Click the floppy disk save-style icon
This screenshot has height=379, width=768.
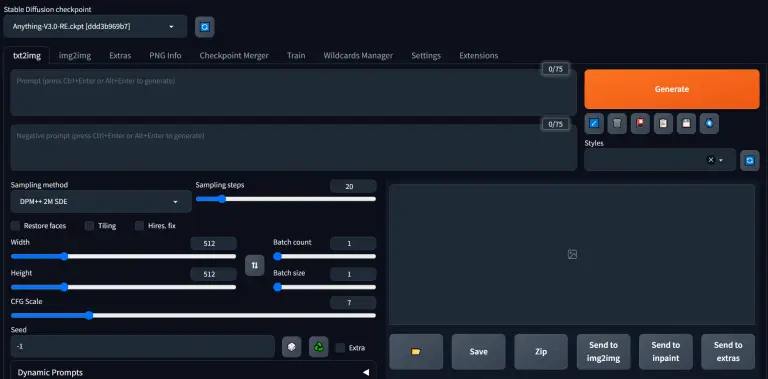tap(686, 123)
